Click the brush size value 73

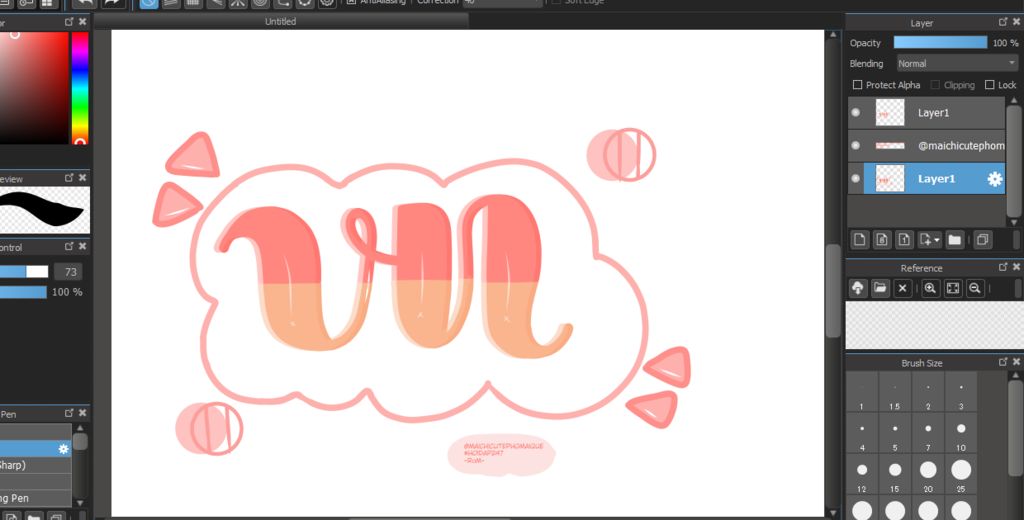click(x=68, y=272)
